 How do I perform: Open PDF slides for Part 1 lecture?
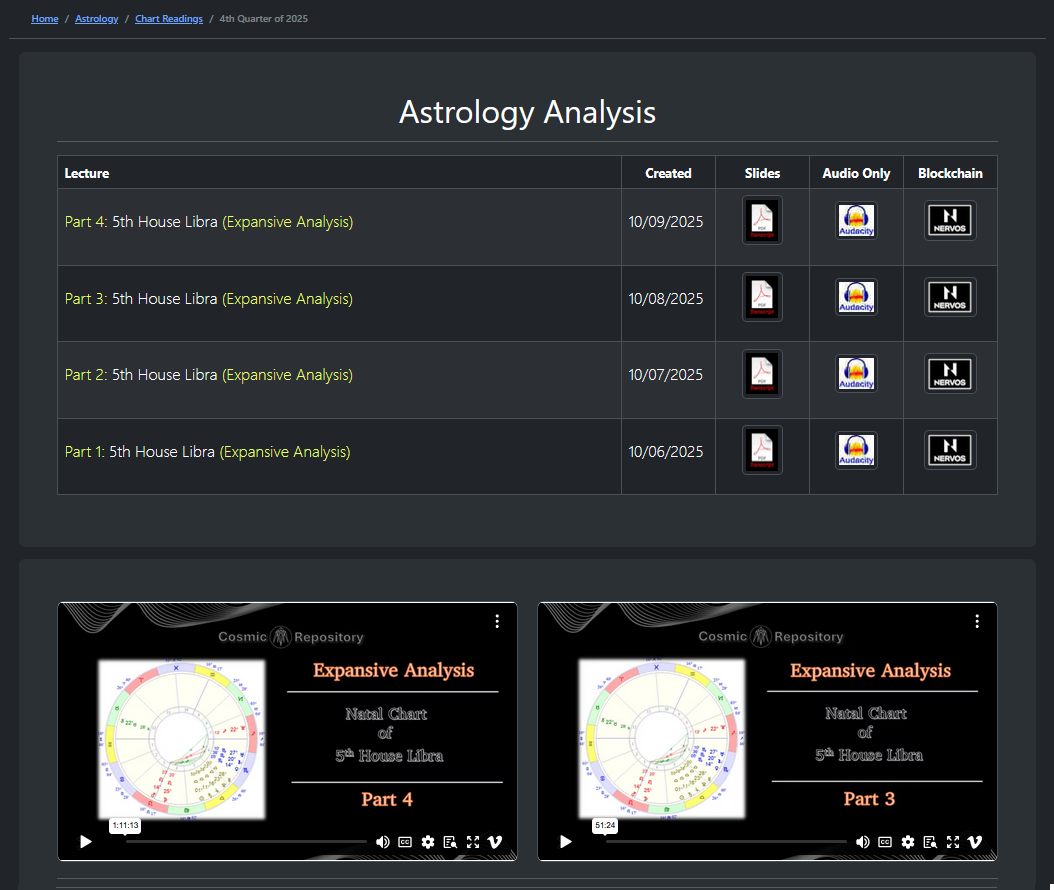point(762,450)
